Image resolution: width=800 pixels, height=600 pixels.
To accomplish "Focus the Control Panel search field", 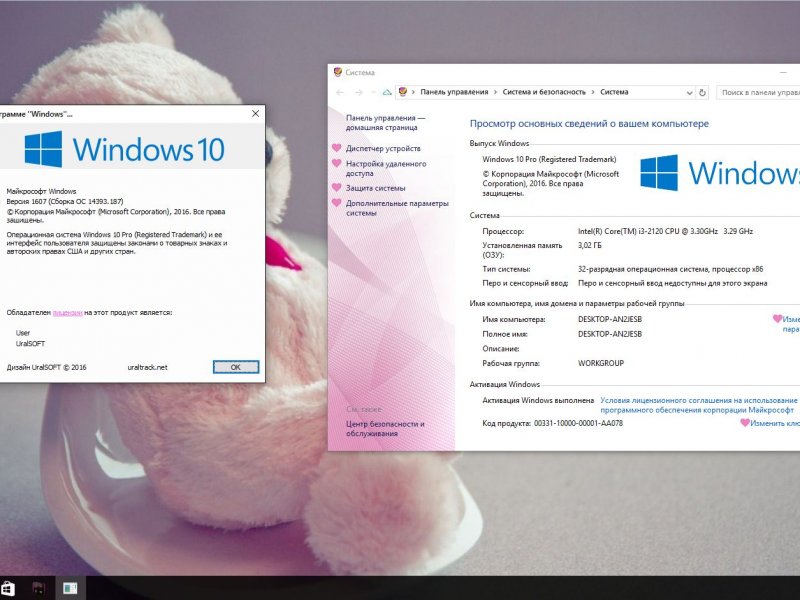I will pos(758,92).
